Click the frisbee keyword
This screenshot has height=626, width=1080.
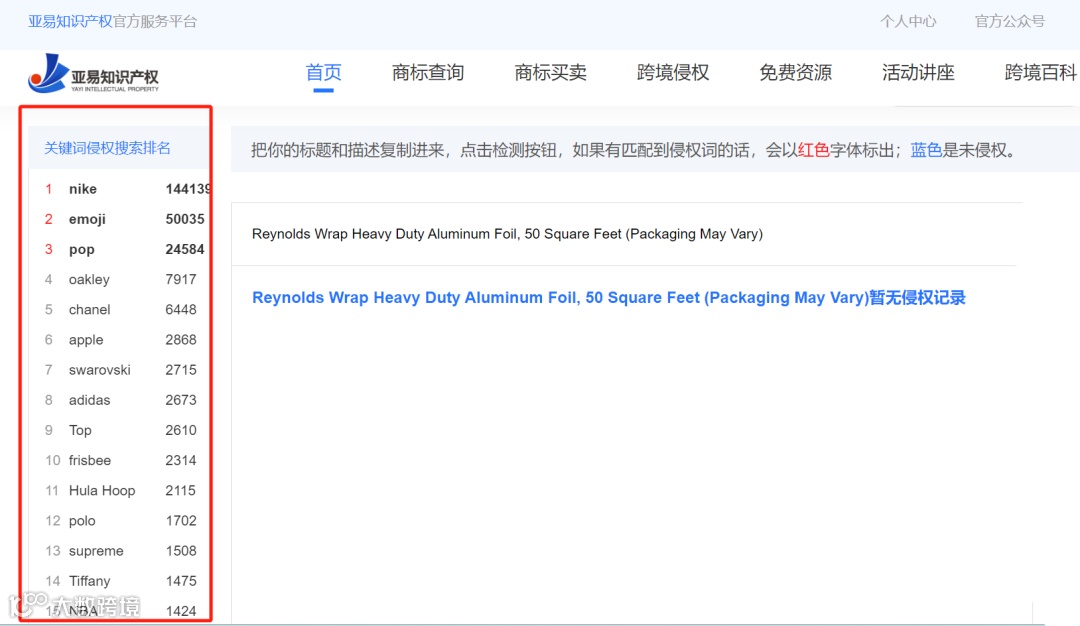[90, 461]
